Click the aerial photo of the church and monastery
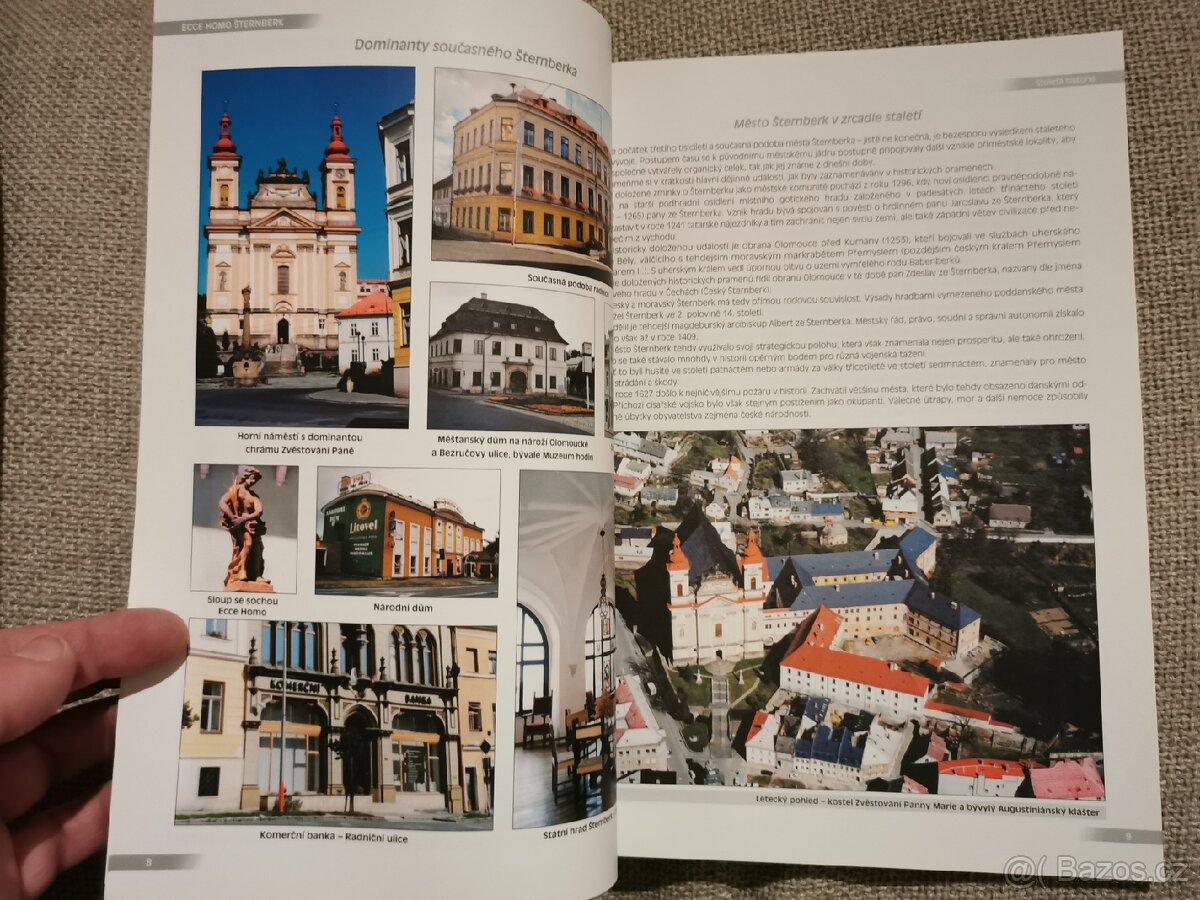Viewport: 1200px width, 900px height. click(x=857, y=612)
